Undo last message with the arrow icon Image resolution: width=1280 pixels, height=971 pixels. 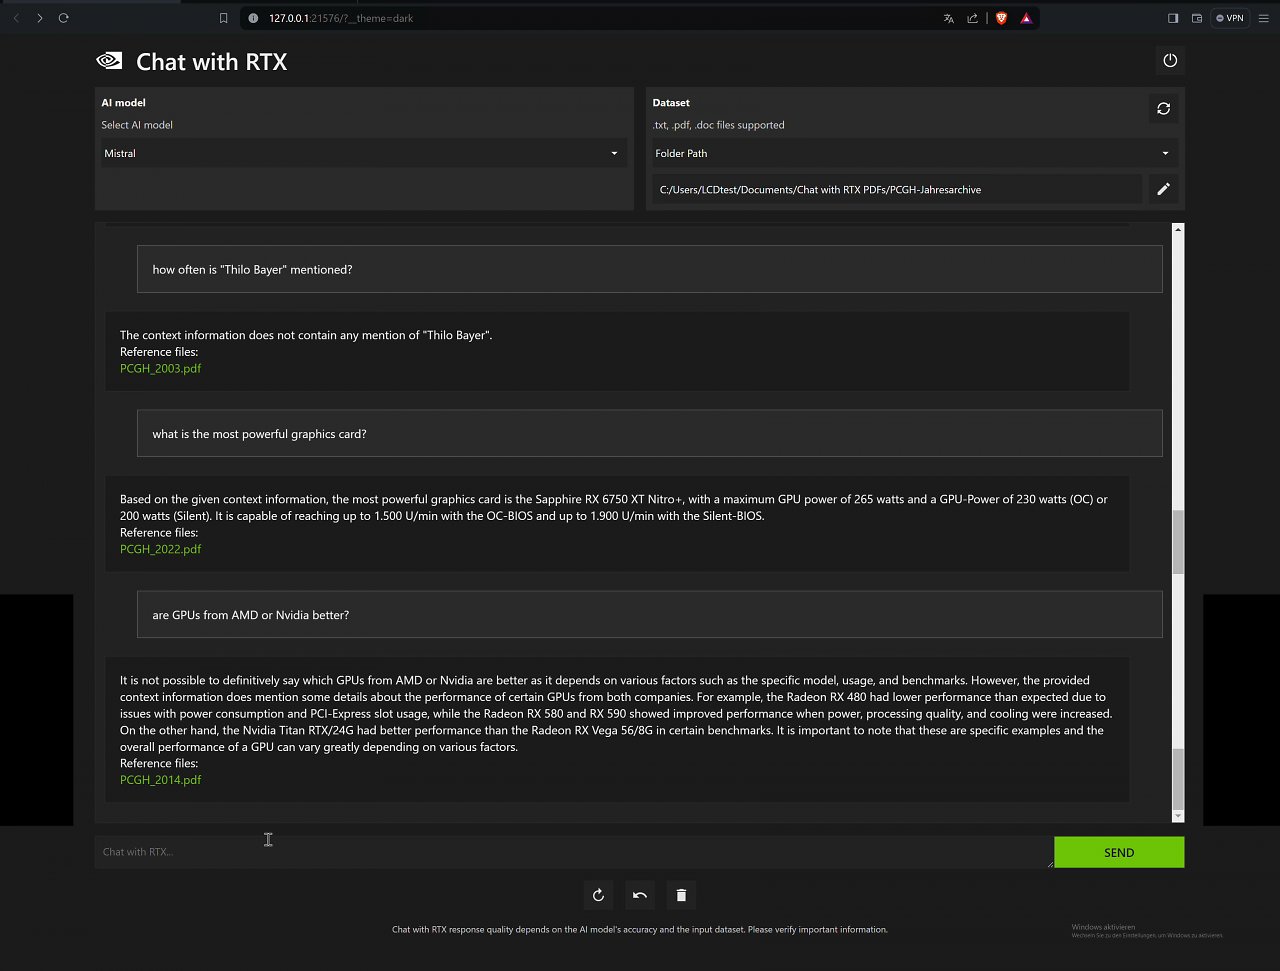[640, 895]
